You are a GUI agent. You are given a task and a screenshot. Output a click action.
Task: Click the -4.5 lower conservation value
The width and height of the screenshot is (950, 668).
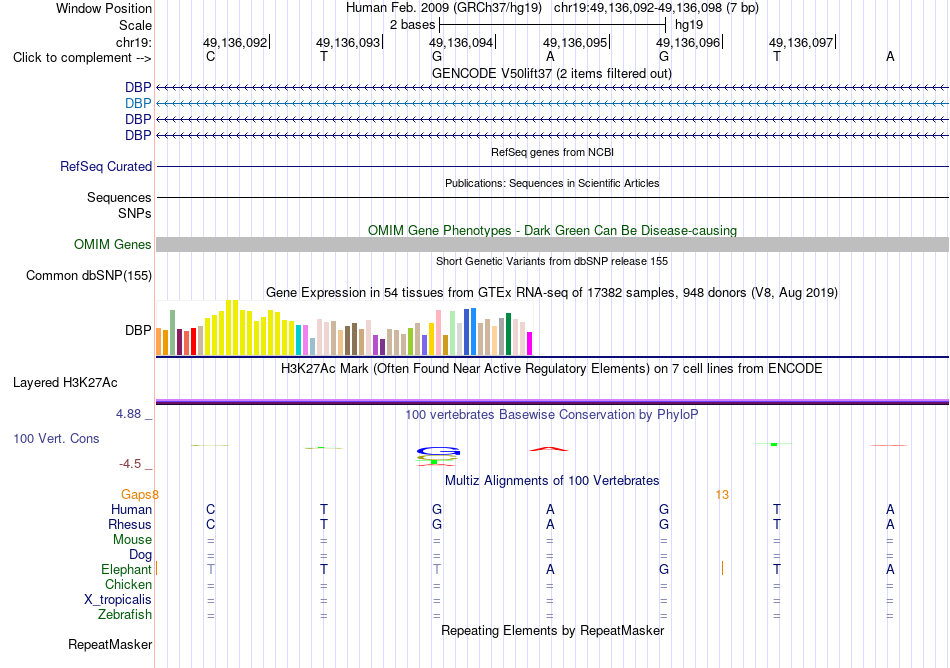tap(130, 464)
